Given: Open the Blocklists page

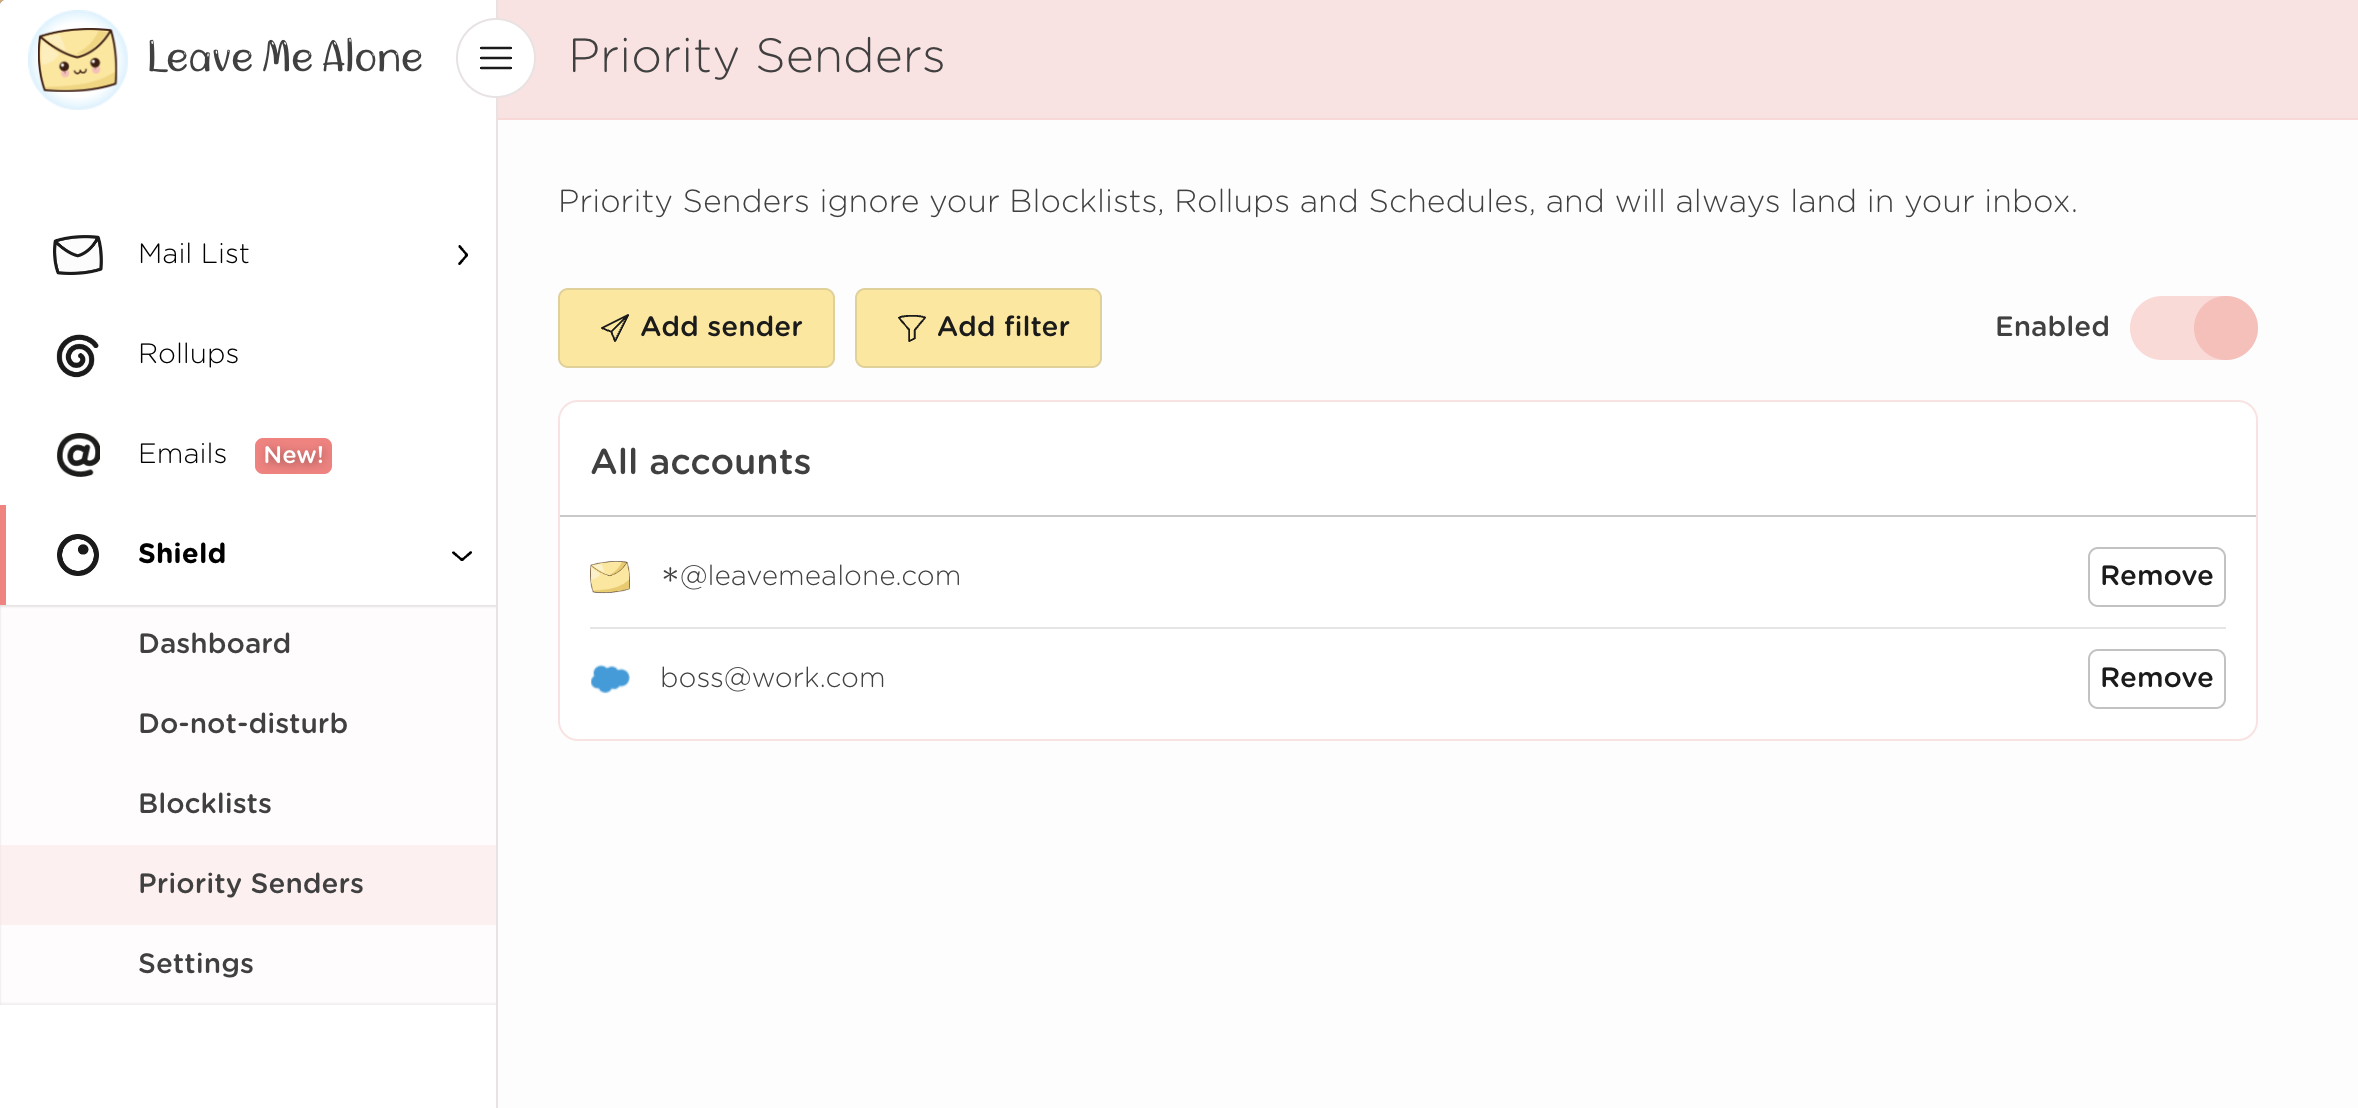Looking at the screenshot, I should (x=205, y=804).
